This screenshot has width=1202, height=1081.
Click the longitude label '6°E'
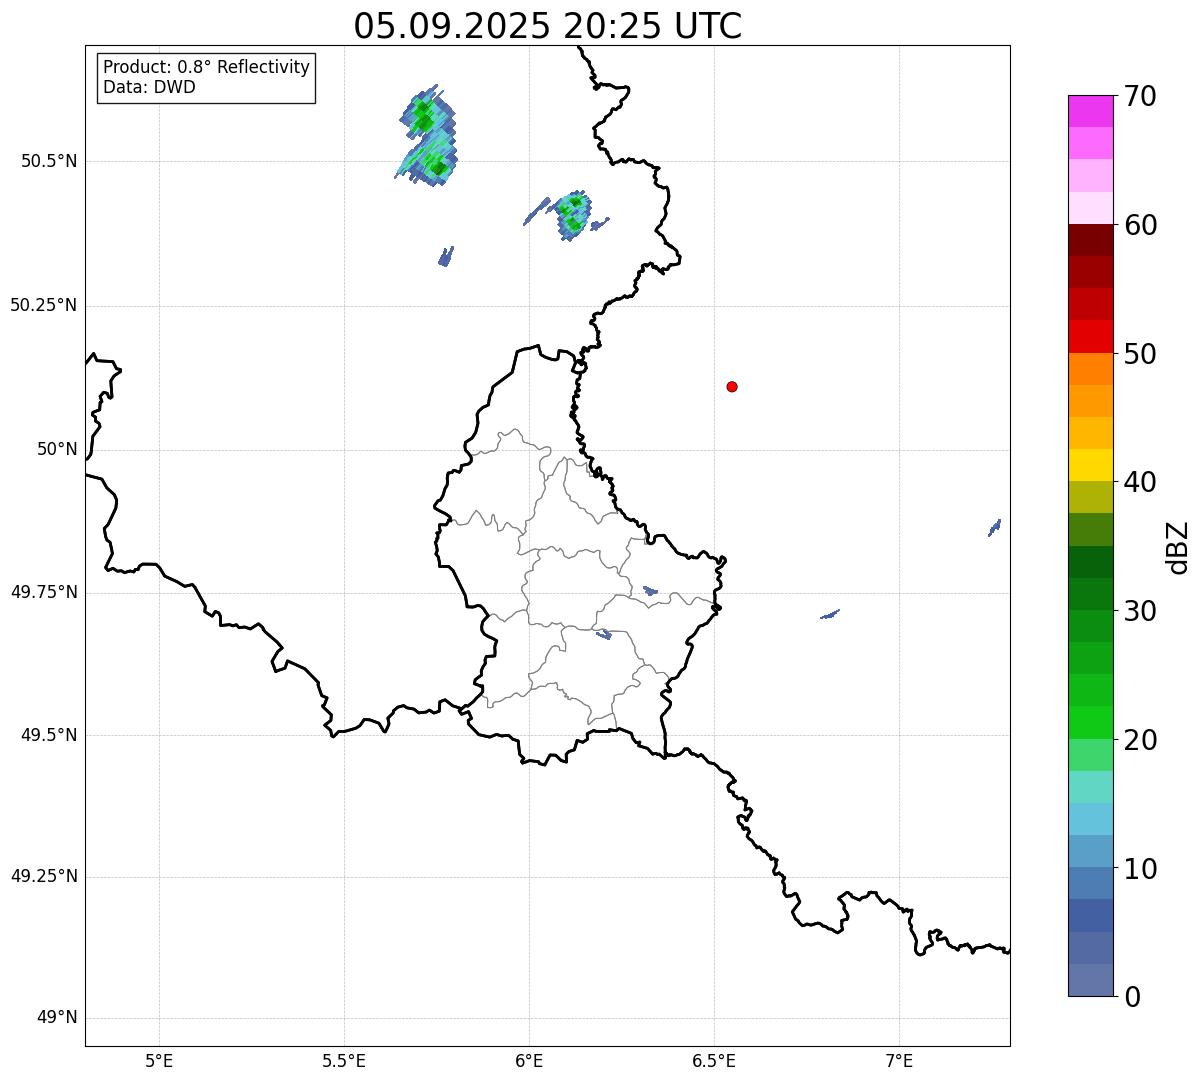tap(529, 1061)
